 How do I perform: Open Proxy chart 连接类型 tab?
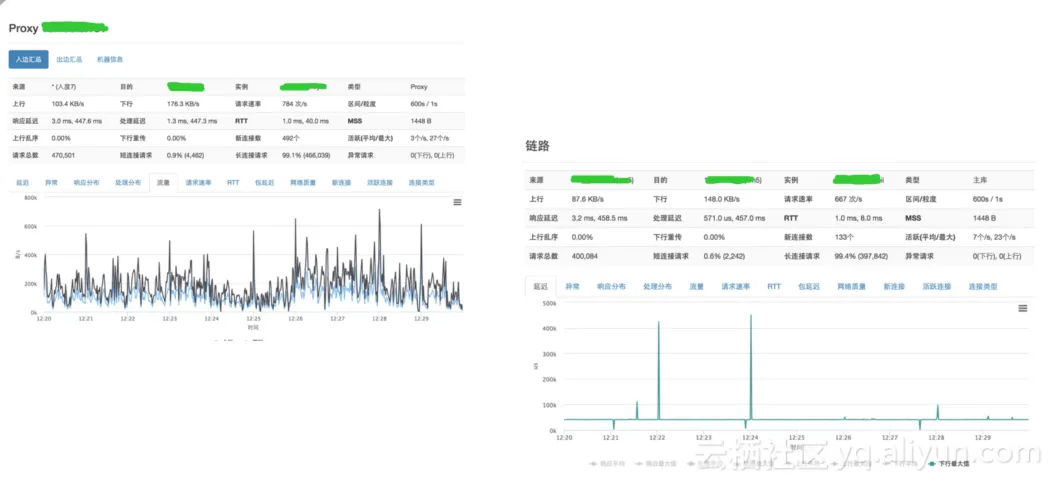tap(421, 183)
